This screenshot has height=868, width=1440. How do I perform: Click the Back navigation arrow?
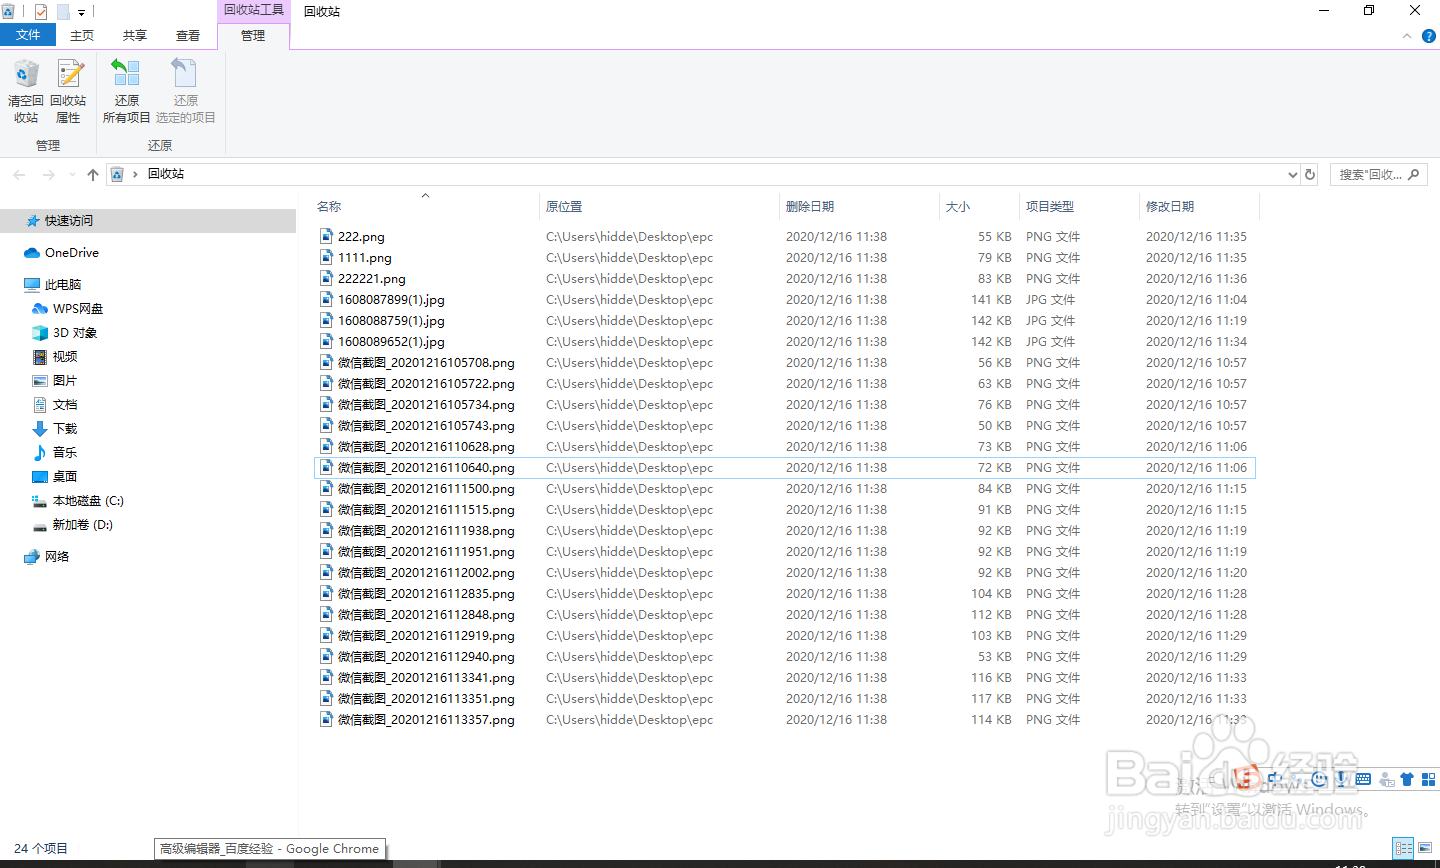click(19, 174)
